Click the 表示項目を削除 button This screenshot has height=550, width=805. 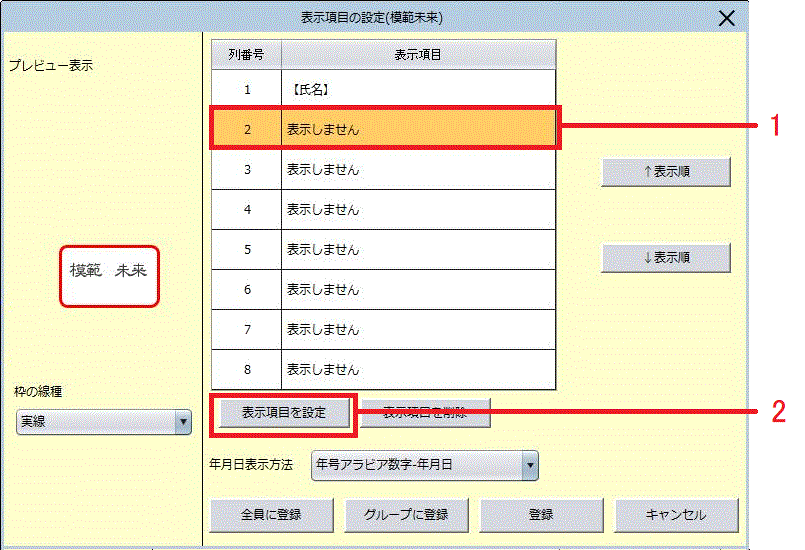point(425,413)
